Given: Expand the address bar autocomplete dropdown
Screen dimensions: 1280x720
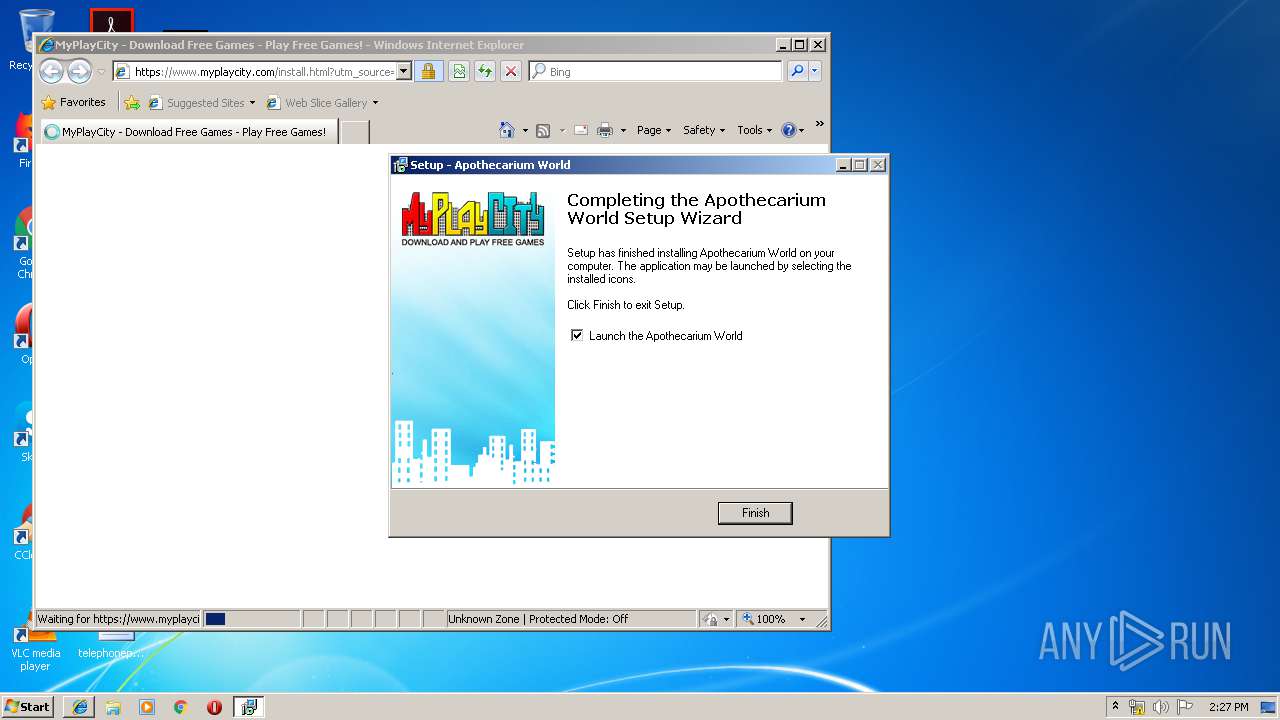Looking at the screenshot, I should coord(404,72).
